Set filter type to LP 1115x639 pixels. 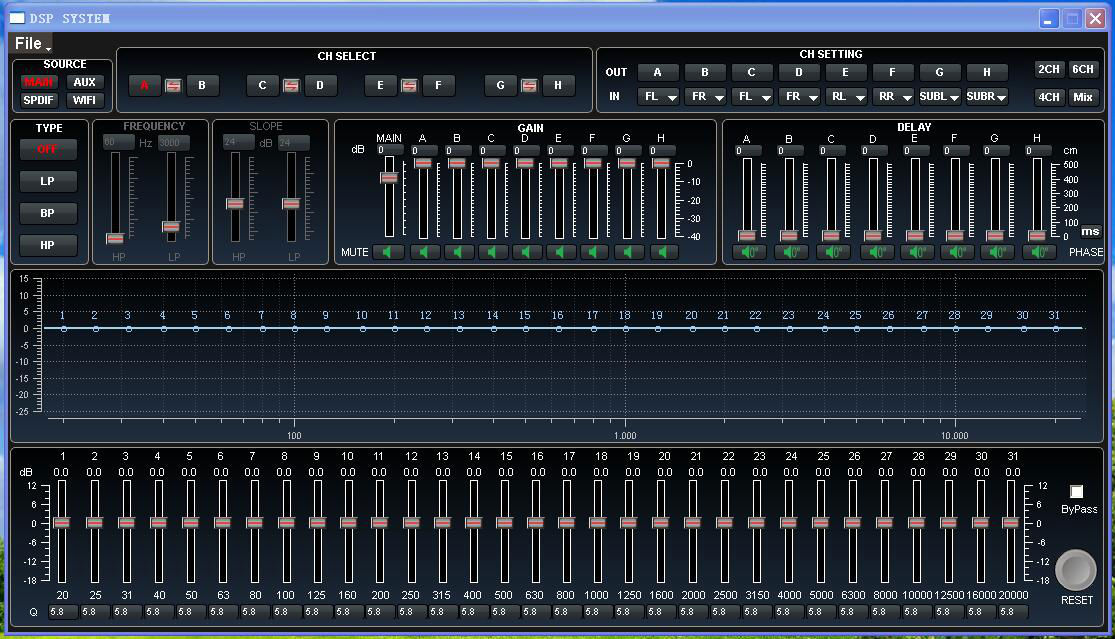click(48, 182)
